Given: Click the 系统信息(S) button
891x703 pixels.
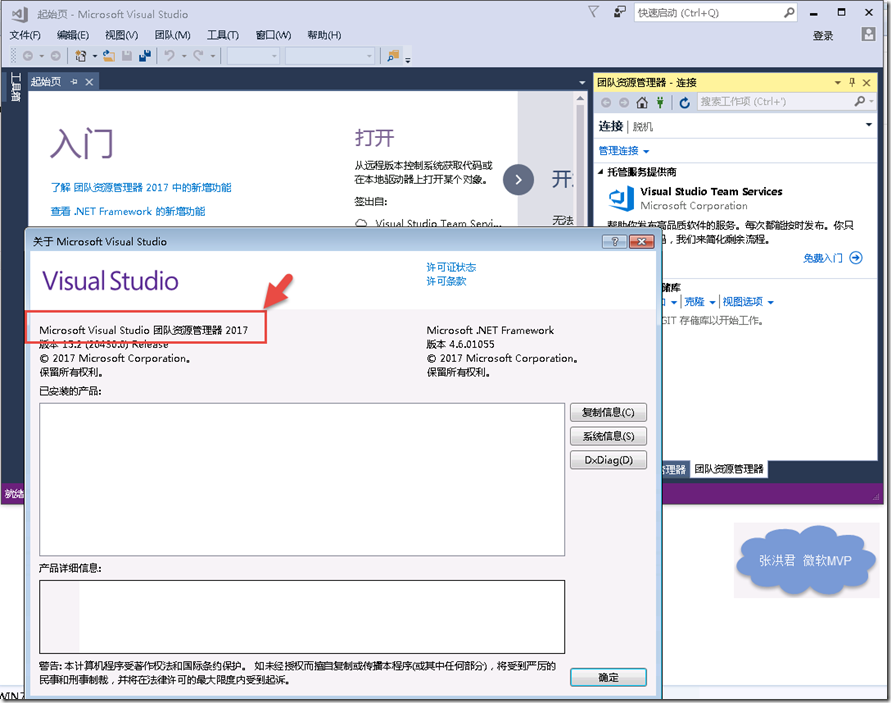Looking at the screenshot, I should (x=608, y=436).
